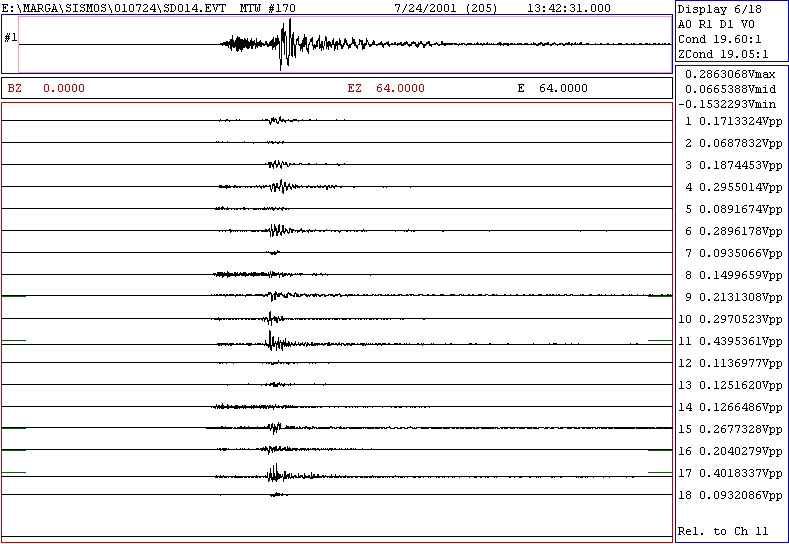789x544 pixels.
Task: Click the E 64.0000 value
Action: (553, 88)
